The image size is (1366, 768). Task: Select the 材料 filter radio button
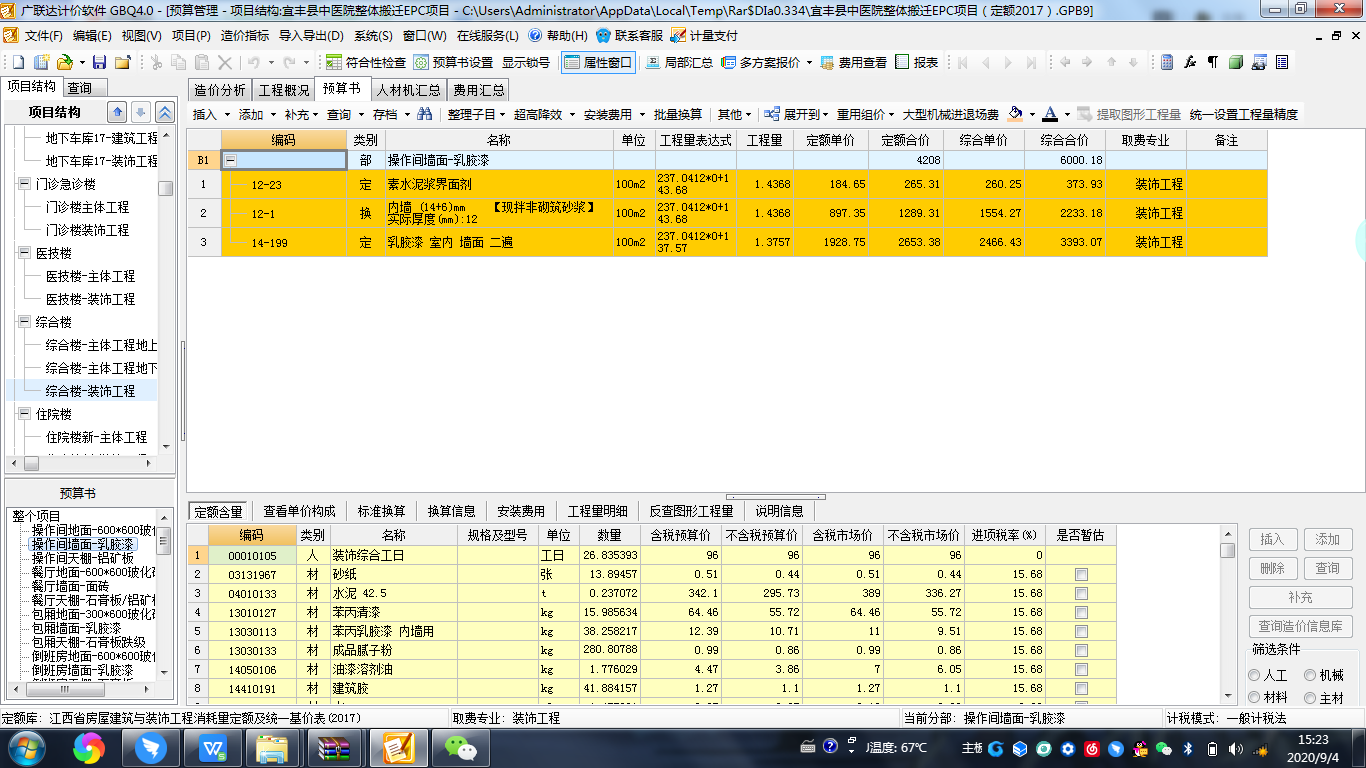pyautogui.click(x=1254, y=698)
